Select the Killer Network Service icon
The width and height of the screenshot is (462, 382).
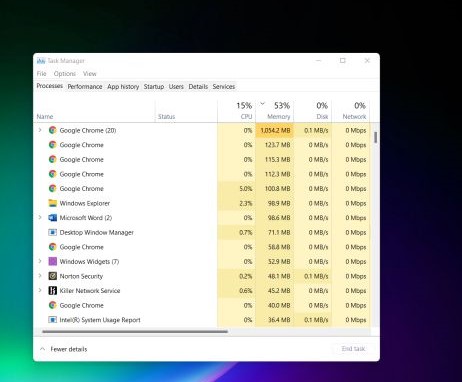click(53, 291)
